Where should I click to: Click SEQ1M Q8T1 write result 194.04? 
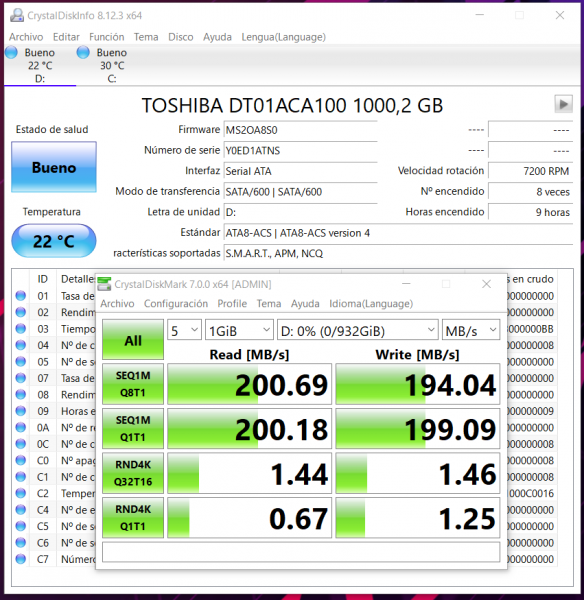tap(418, 384)
